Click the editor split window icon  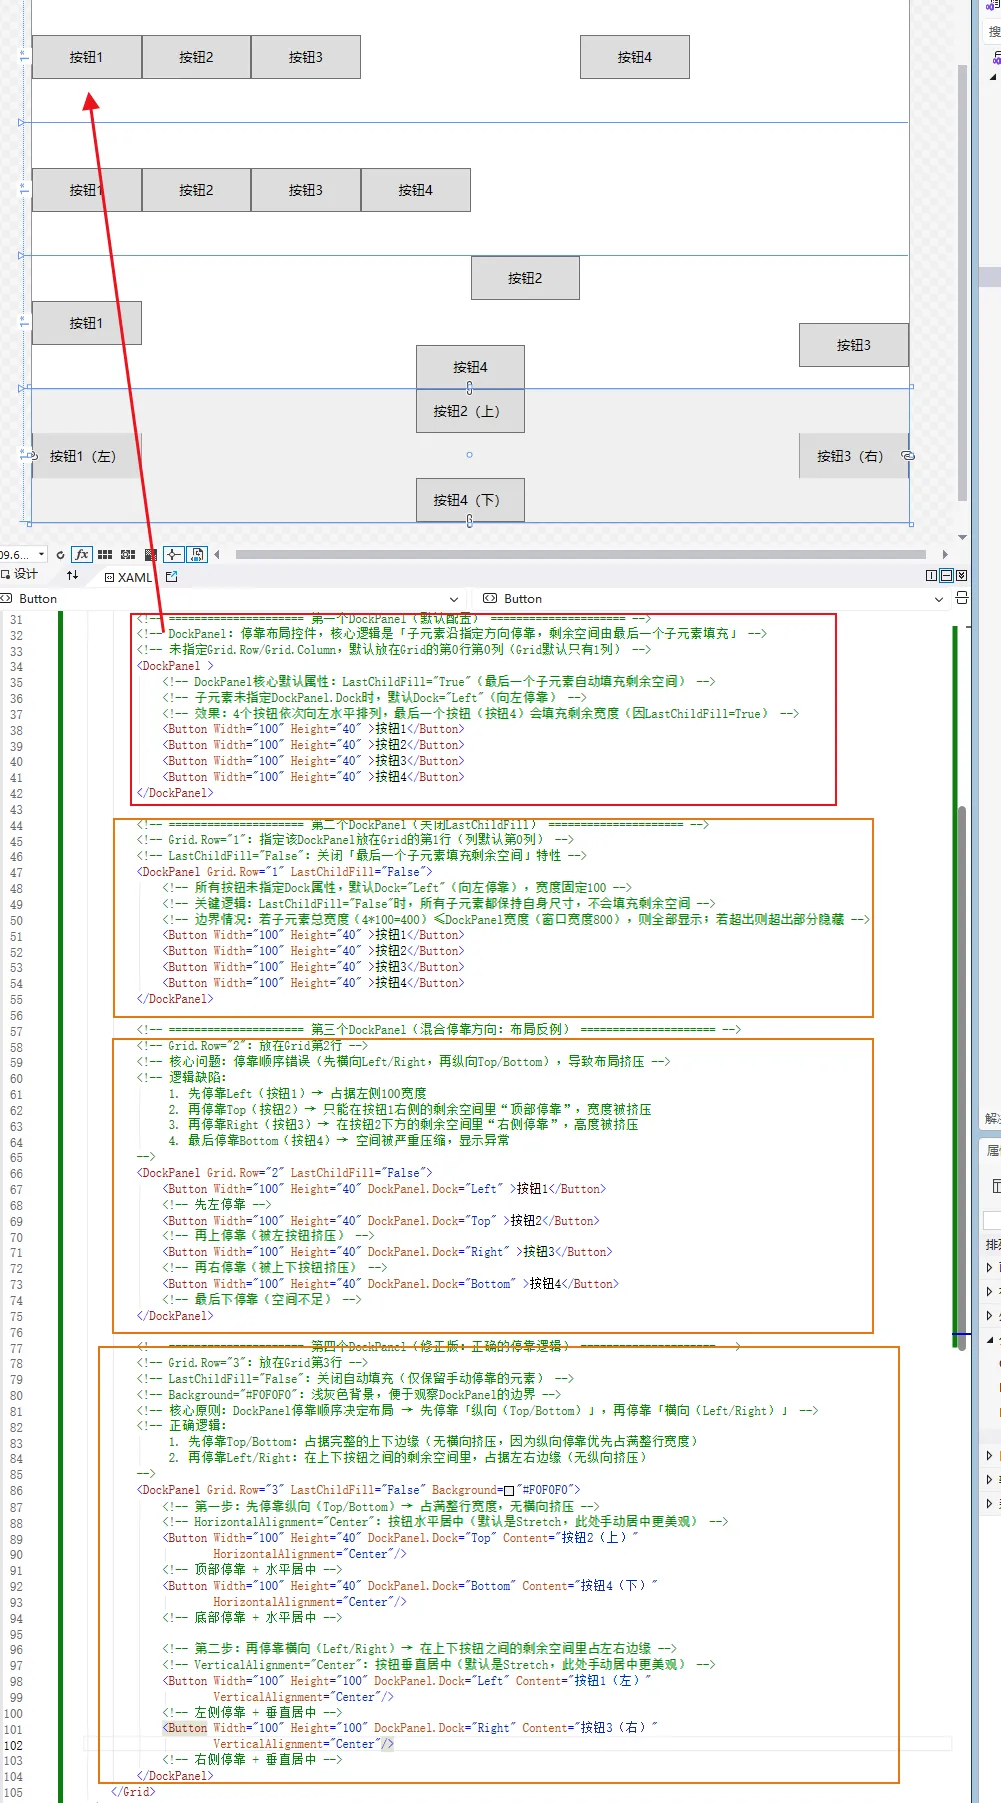pyautogui.click(x=962, y=598)
